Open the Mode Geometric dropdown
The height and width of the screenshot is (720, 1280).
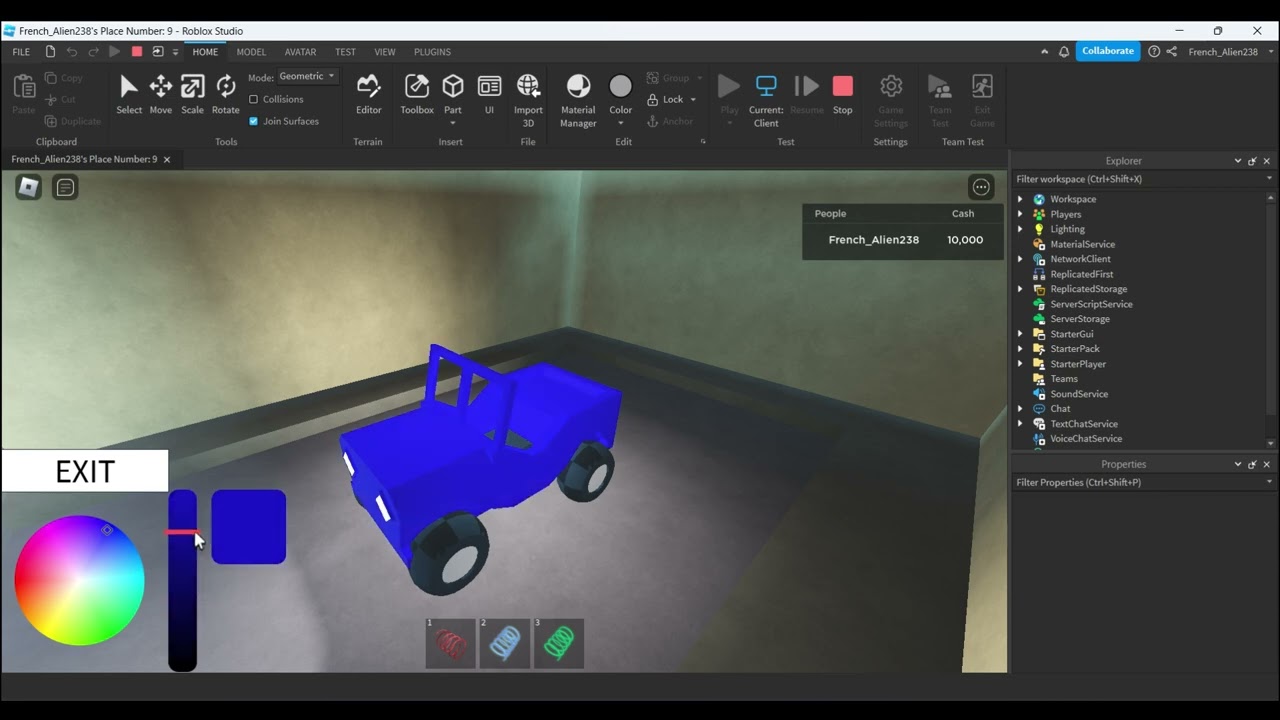(x=306, y=76)
